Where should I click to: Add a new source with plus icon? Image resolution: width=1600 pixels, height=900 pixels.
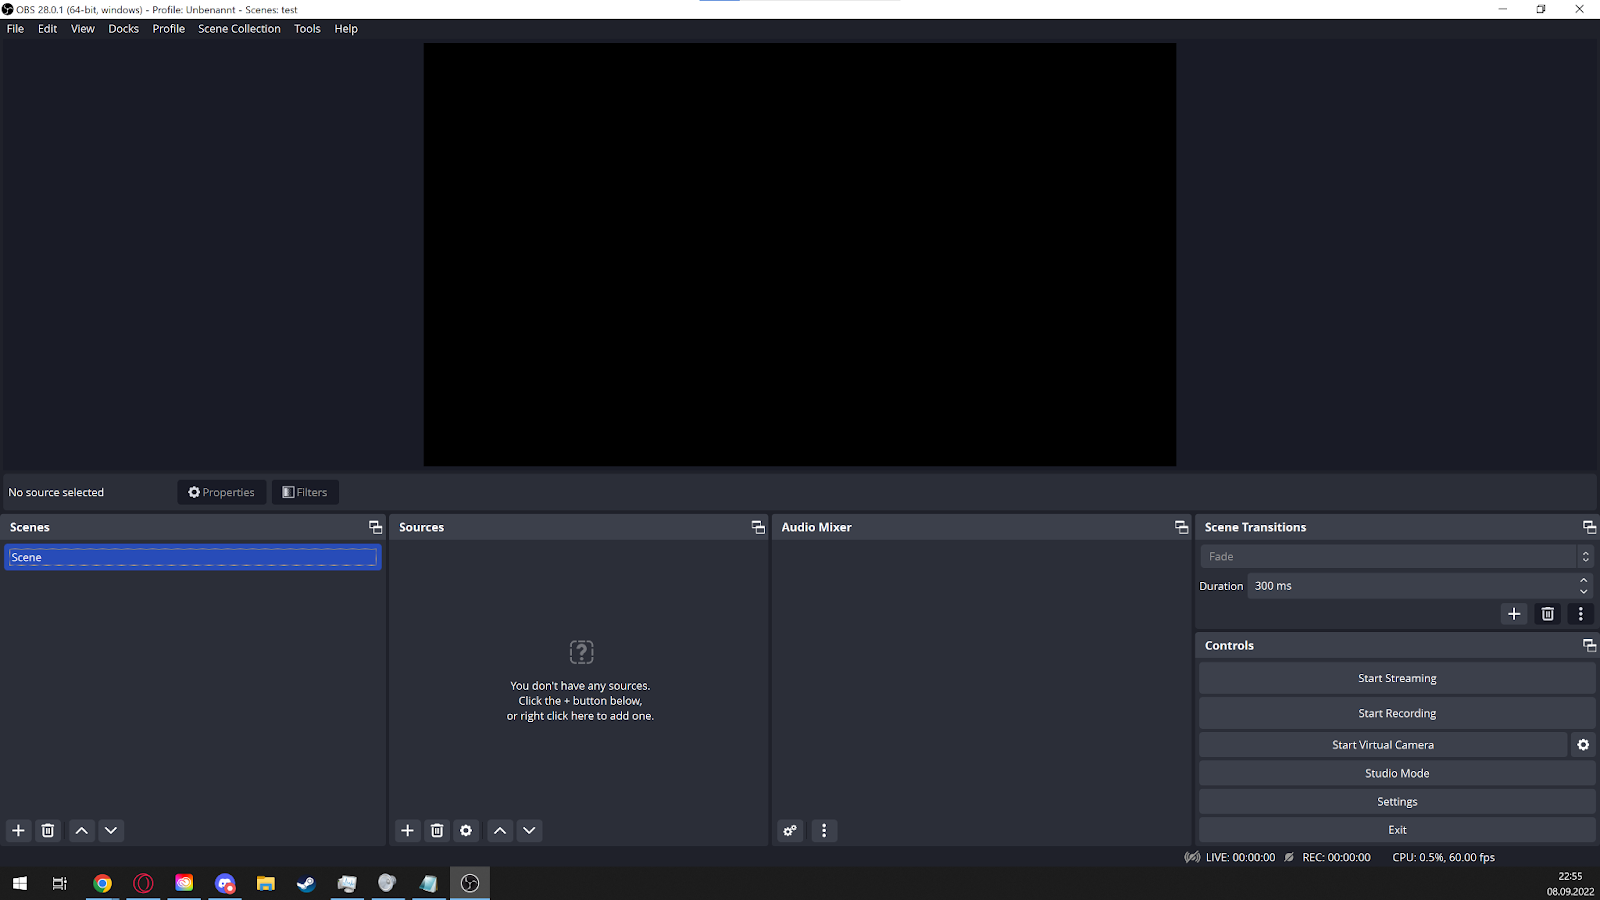coord(407,830)
